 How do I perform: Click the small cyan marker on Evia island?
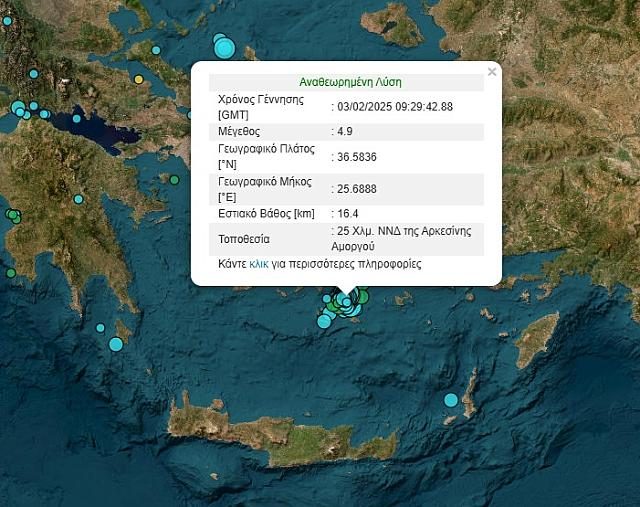(156, 49)
